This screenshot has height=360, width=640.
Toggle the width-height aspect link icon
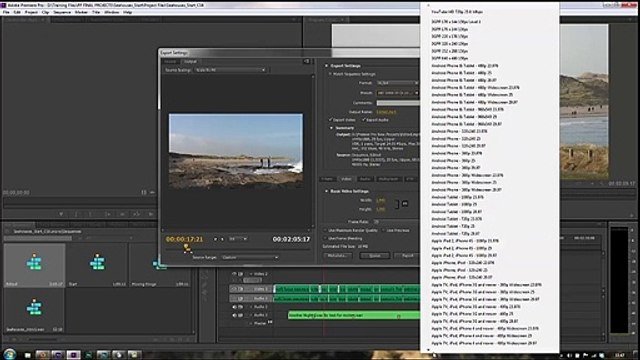(x=404, y=203)
